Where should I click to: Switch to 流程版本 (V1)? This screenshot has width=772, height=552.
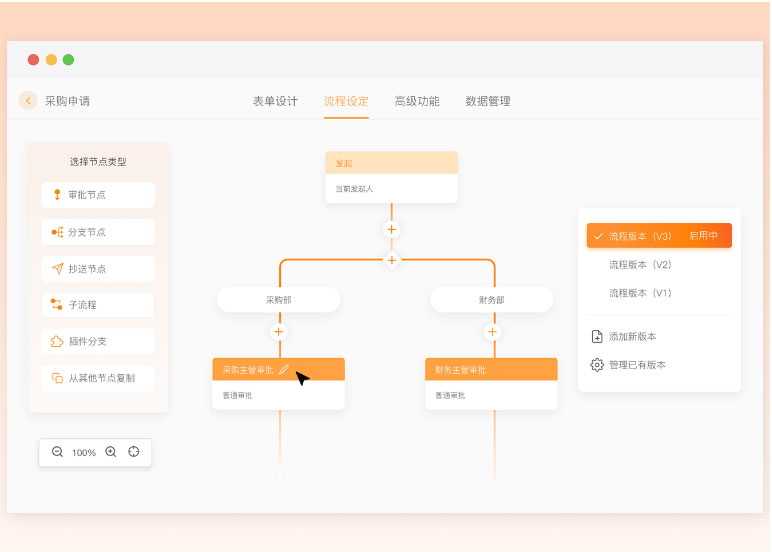click(640, 293)
